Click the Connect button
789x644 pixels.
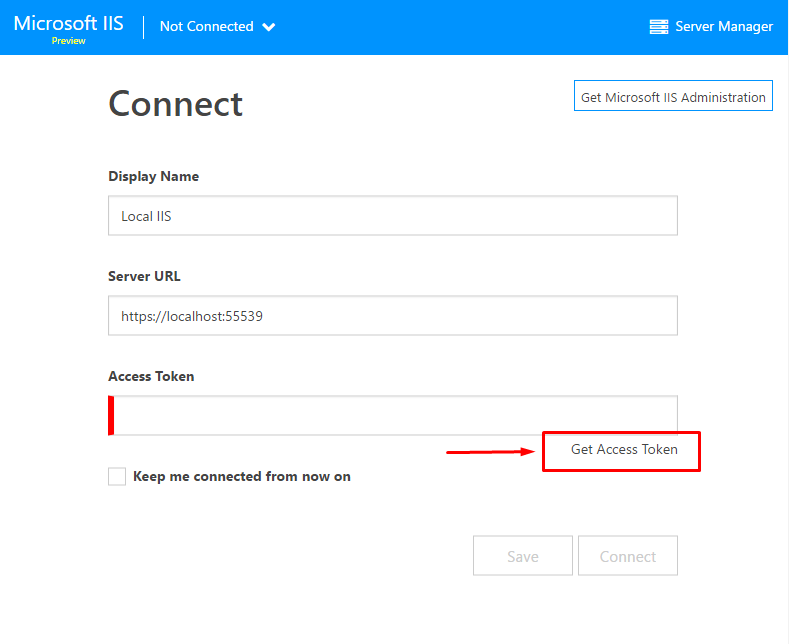click(x=627, y=555)
